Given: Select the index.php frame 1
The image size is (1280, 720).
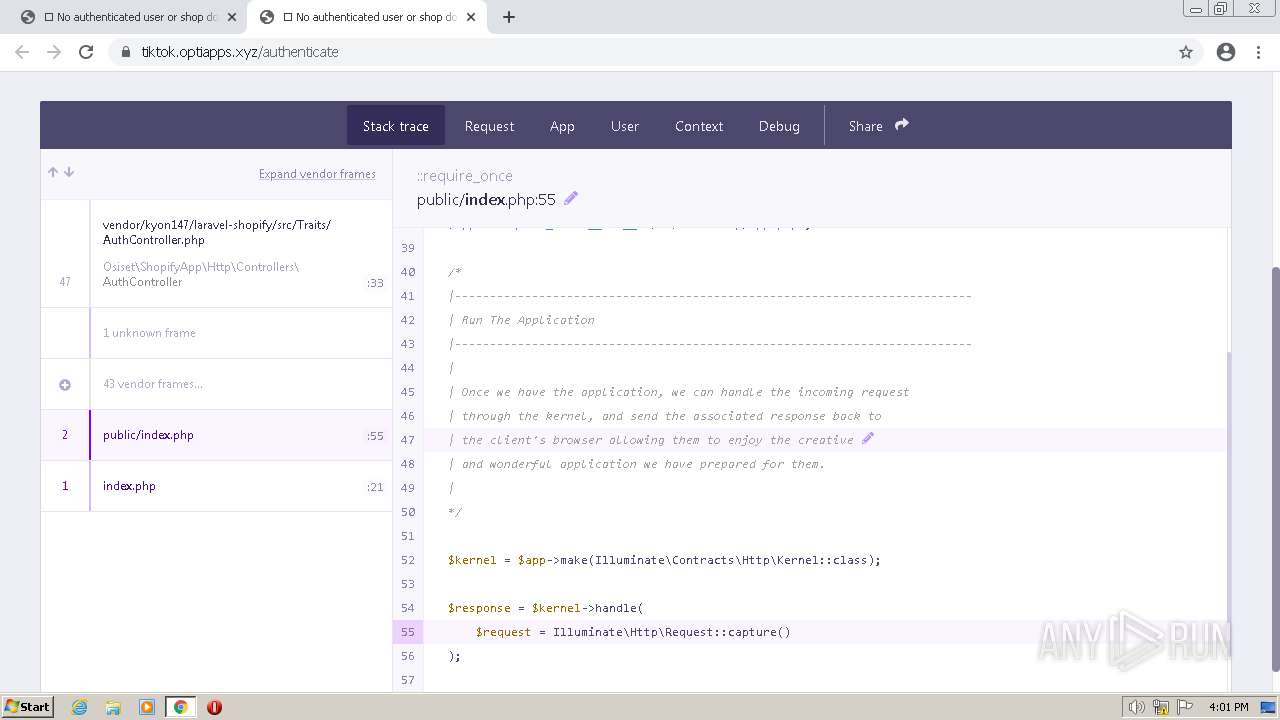Looking at the screenshot, I should [216, 486].
